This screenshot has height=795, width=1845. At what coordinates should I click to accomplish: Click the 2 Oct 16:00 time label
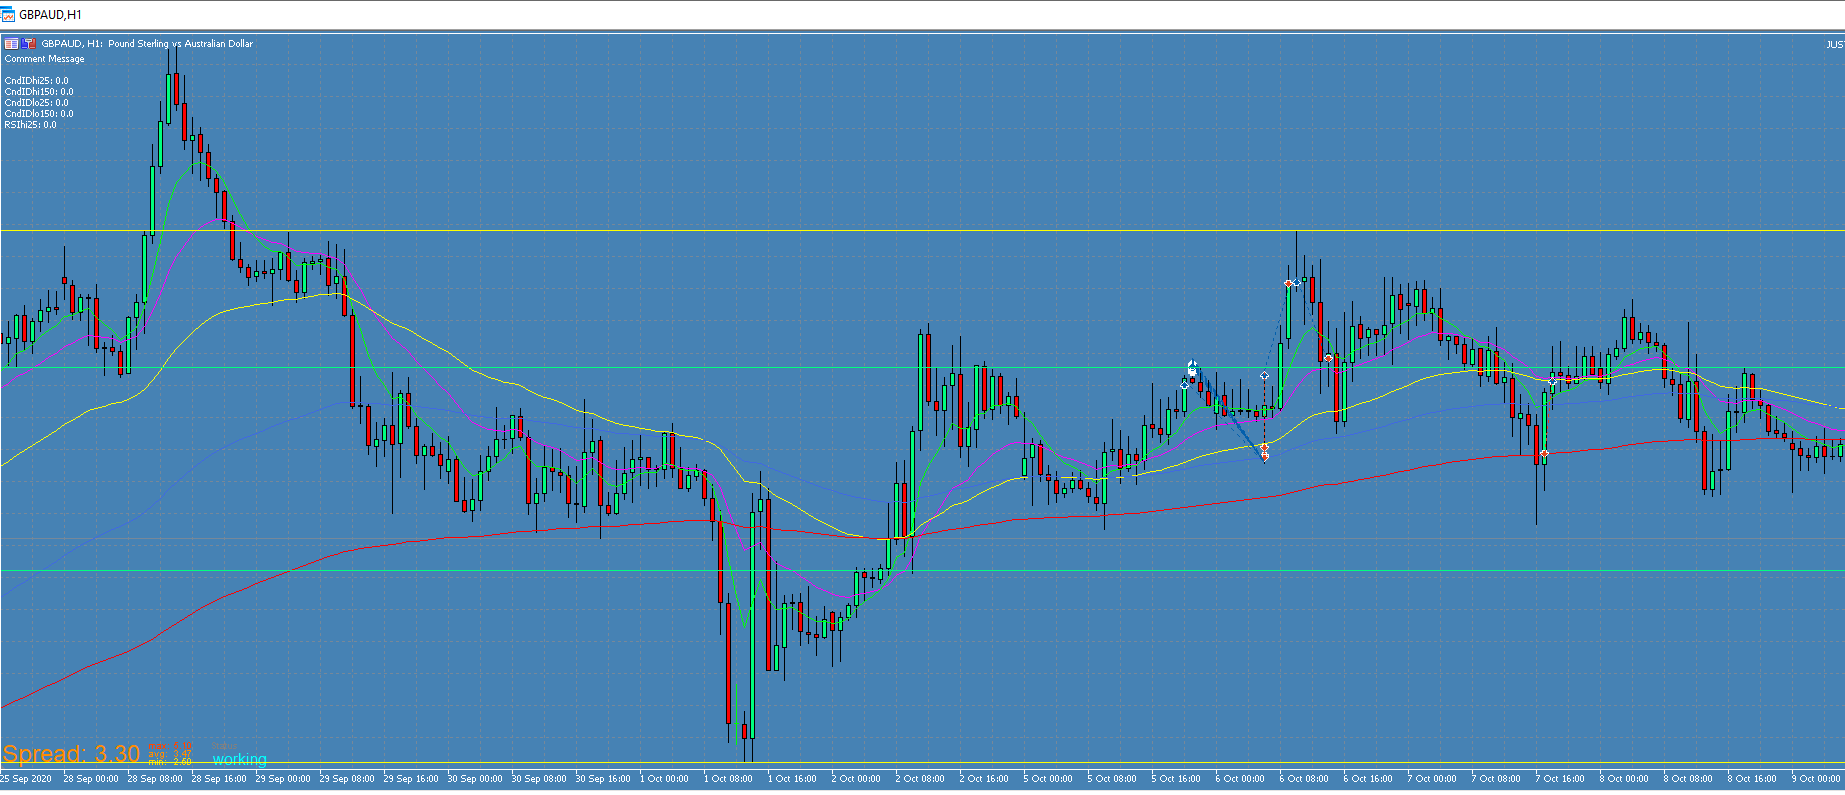(984, 778)
